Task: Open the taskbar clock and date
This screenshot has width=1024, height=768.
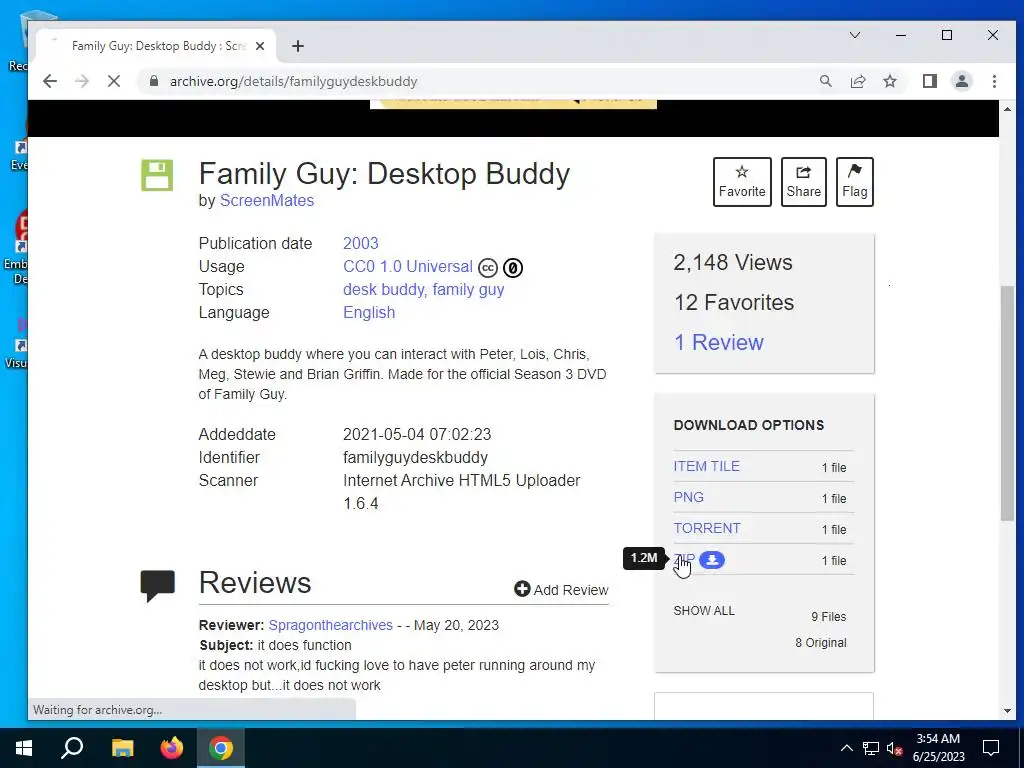Action: (x=938, y=748)
